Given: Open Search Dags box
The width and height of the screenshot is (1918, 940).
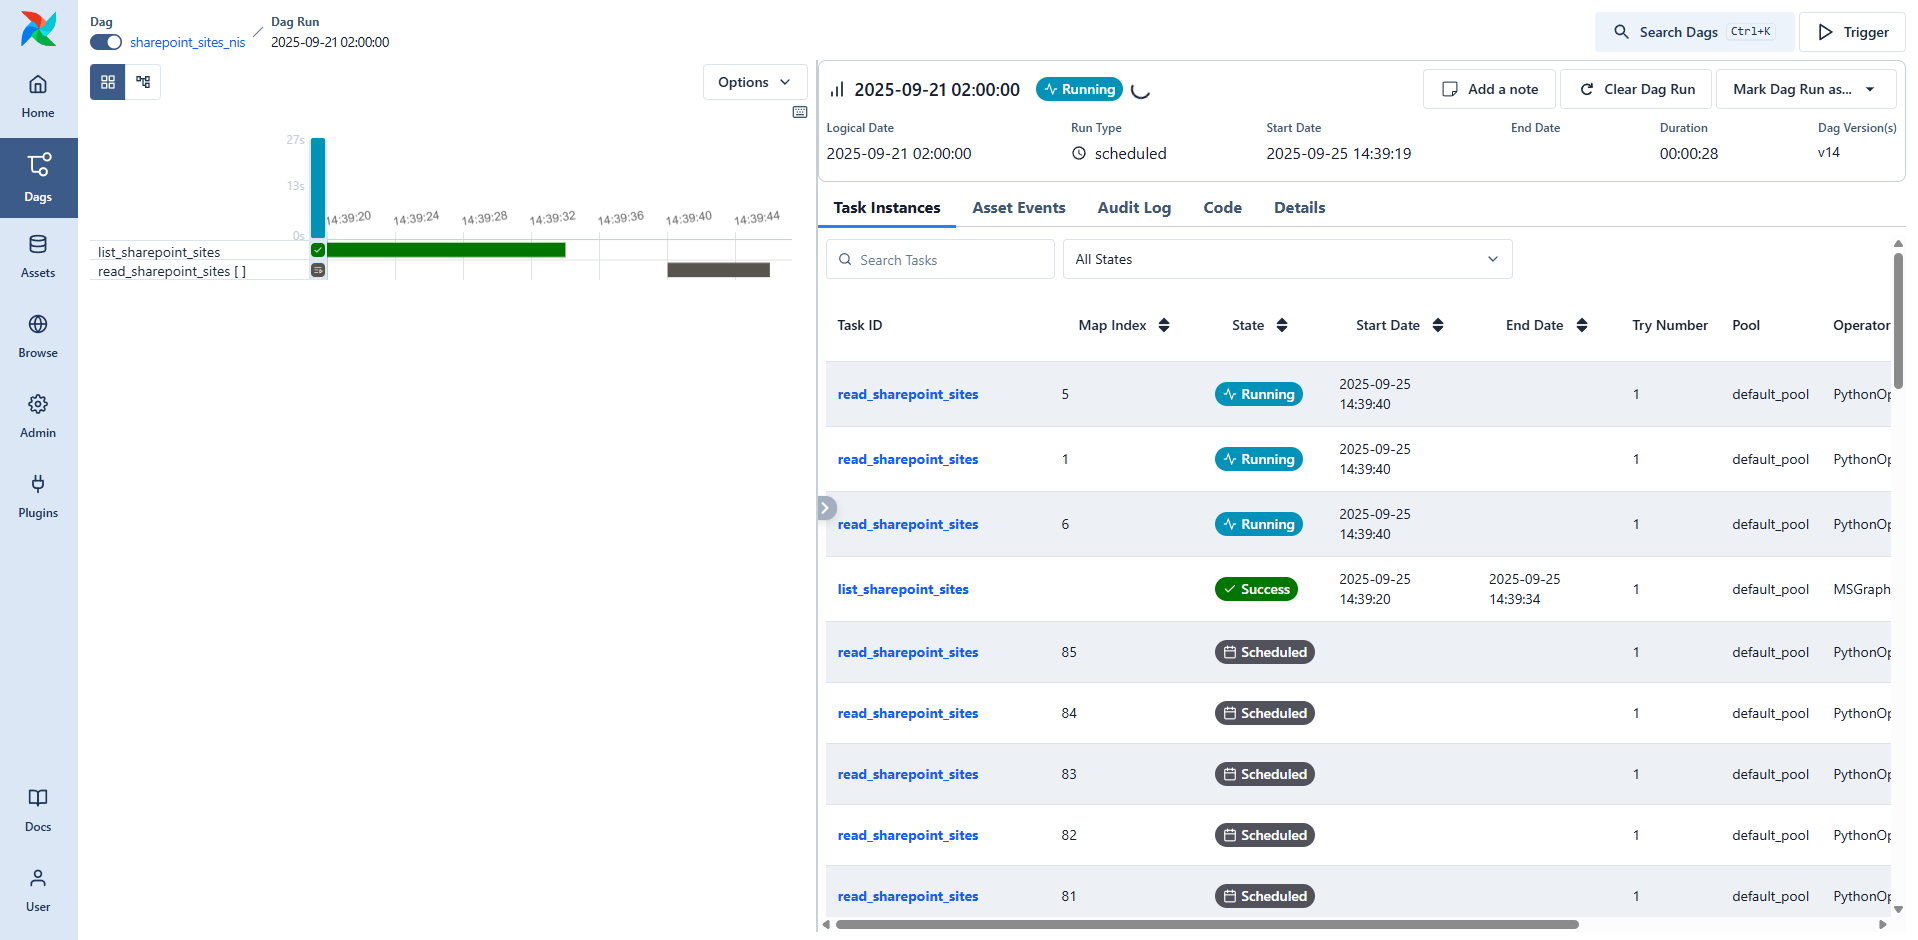Looking at the screenshot, I should point(1694,32).
